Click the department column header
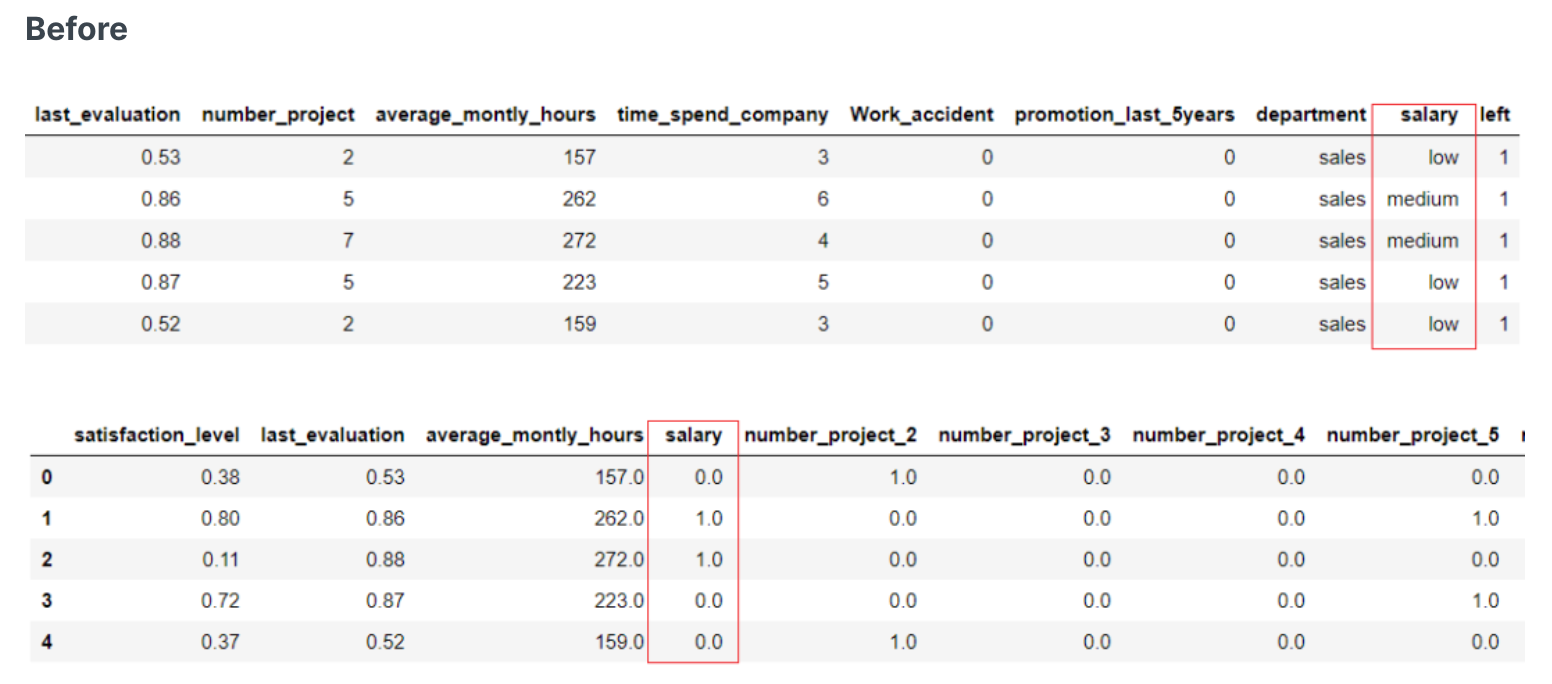Image resolution: width=1552 pixels, height=684 pixels. tap(1310, 115)
